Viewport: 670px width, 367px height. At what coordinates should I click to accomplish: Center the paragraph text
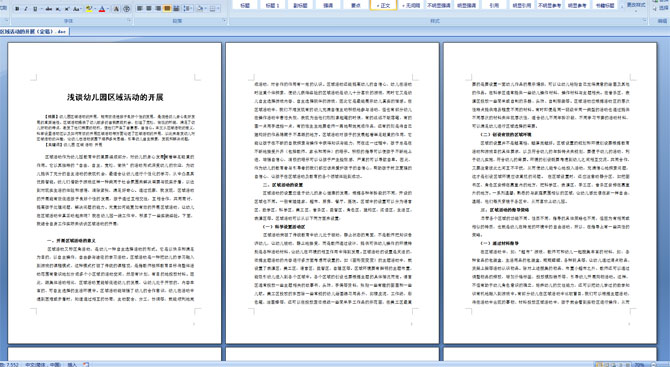(x=149, y=9)
